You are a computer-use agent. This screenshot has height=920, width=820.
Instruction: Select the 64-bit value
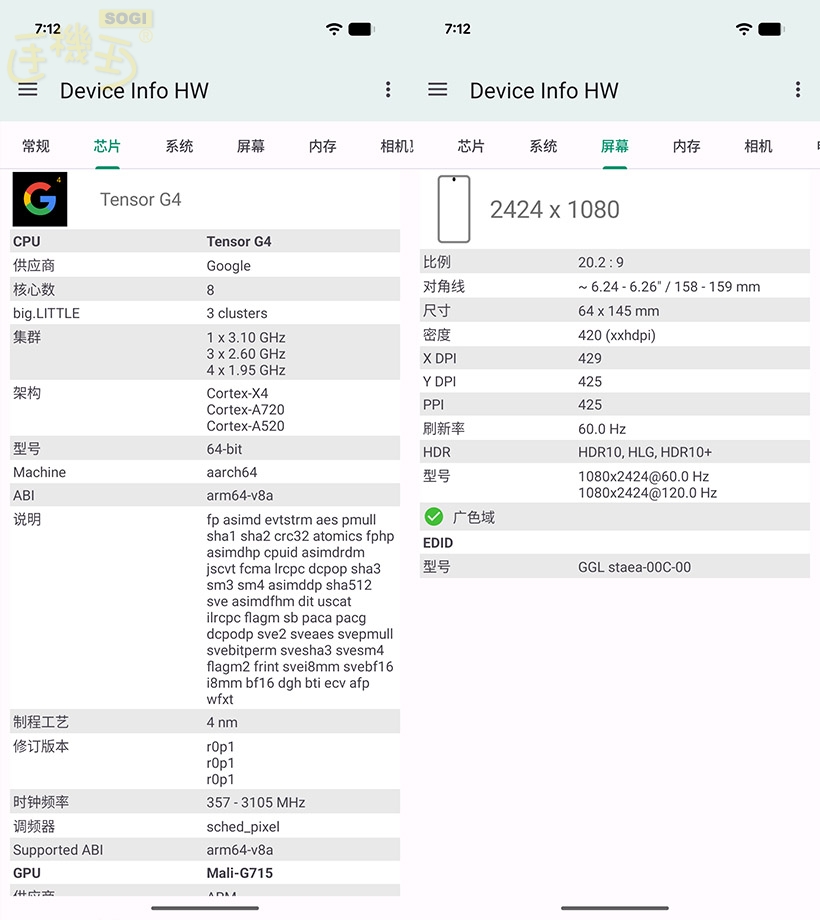(224, 449)
